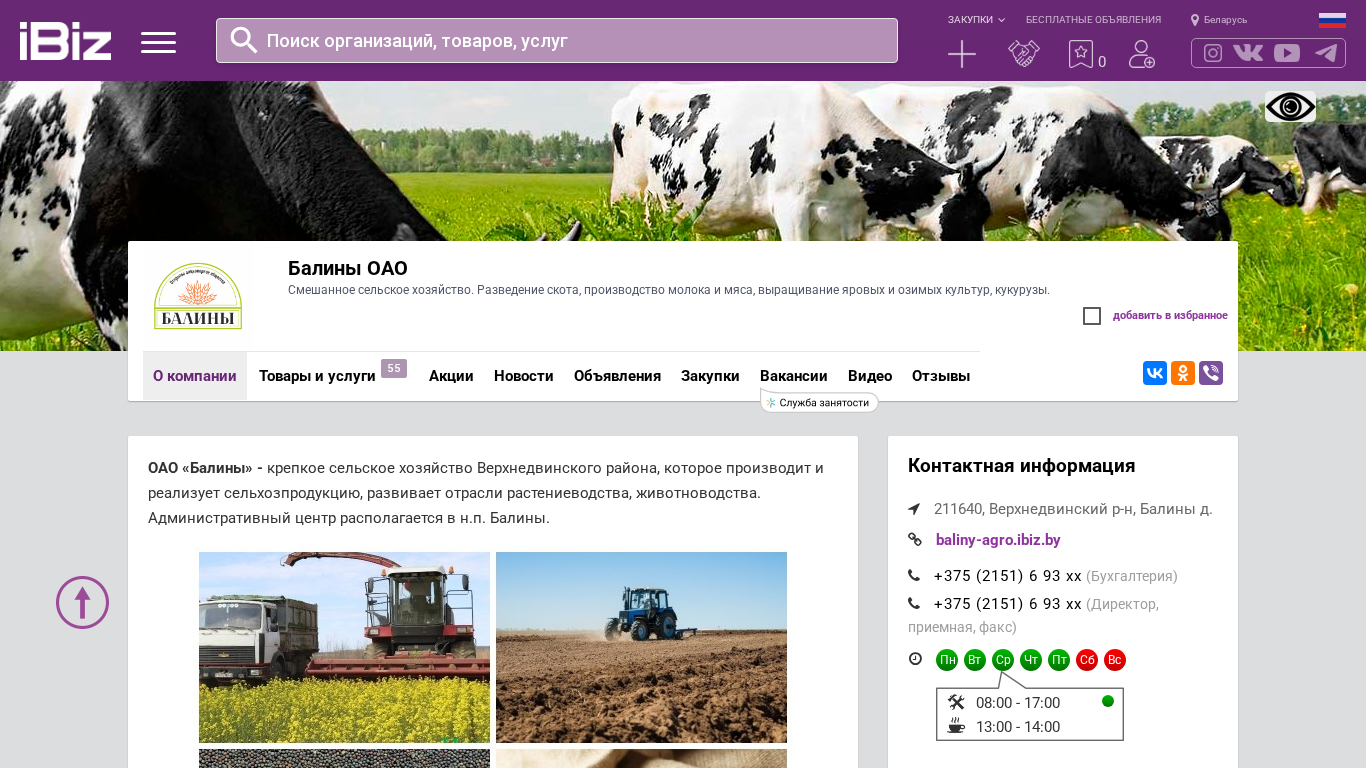Open the О компании tab

point(195,376)
